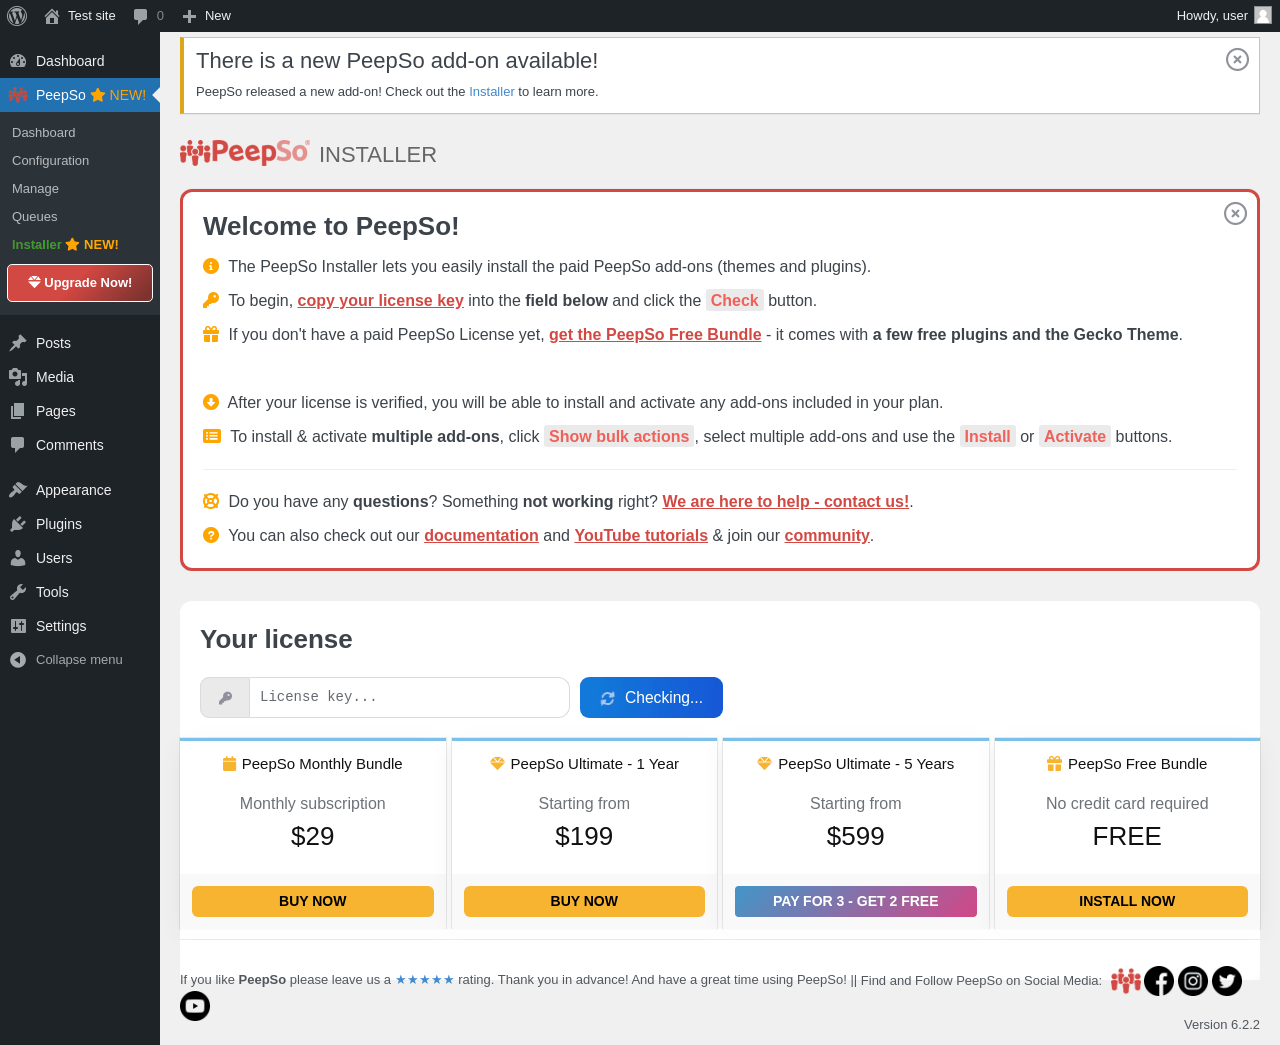Click the Twitter icon in footer
This screenshot has width=1280, height=1045.
pos(1227,981)
